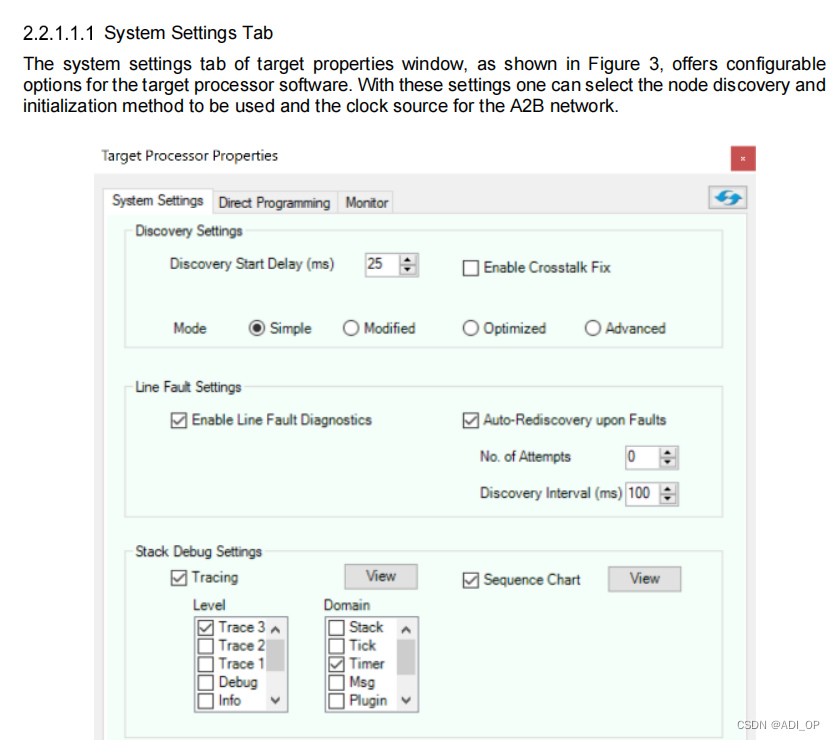
Task: Increment No. of Attempts with up arrow
Action: [x=668, y=453]
